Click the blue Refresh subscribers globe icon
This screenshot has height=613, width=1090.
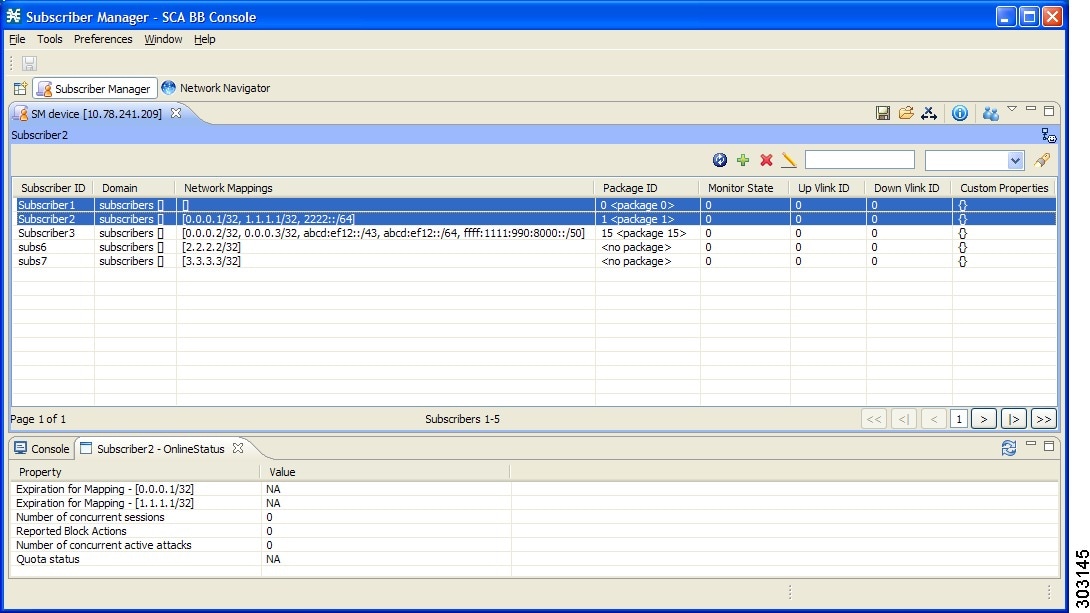pyautogui.click(x=719, y=160)
